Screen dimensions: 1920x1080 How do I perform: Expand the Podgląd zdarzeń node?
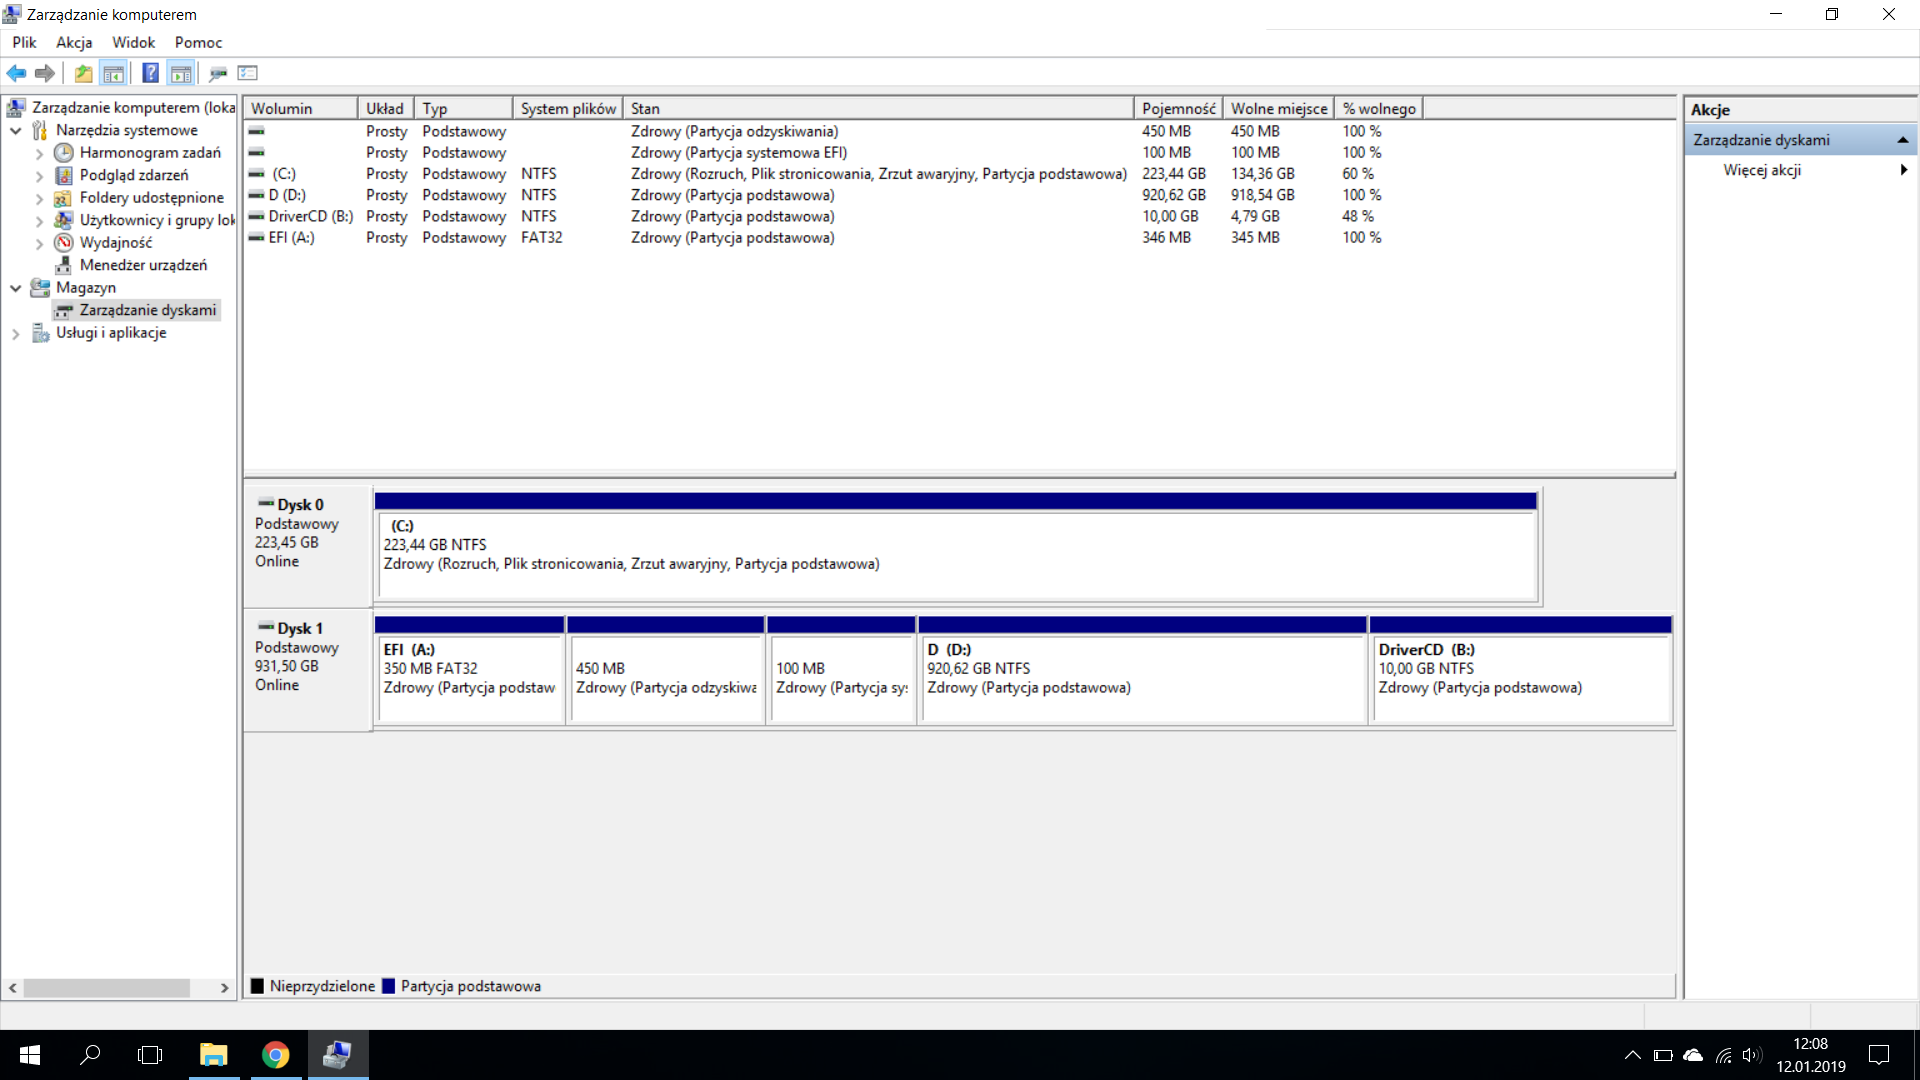[x=39, y=176]
